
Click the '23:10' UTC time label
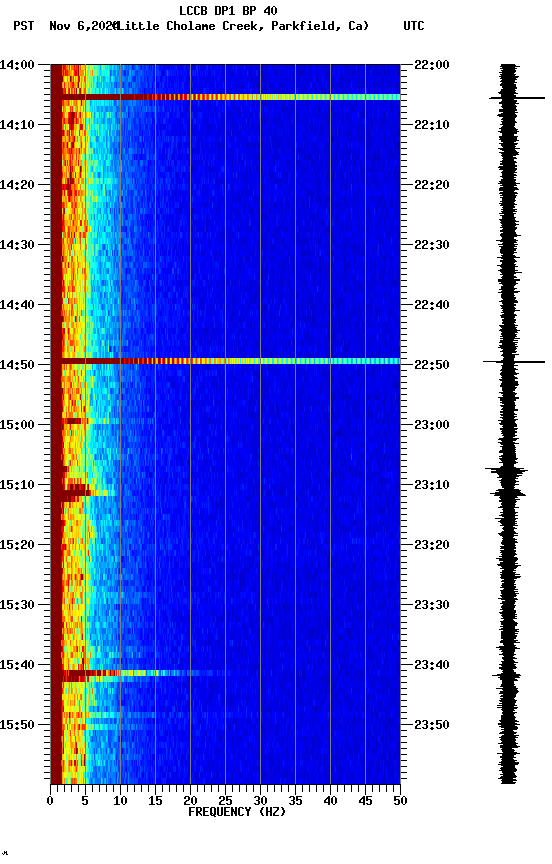(x=432, y=485)
